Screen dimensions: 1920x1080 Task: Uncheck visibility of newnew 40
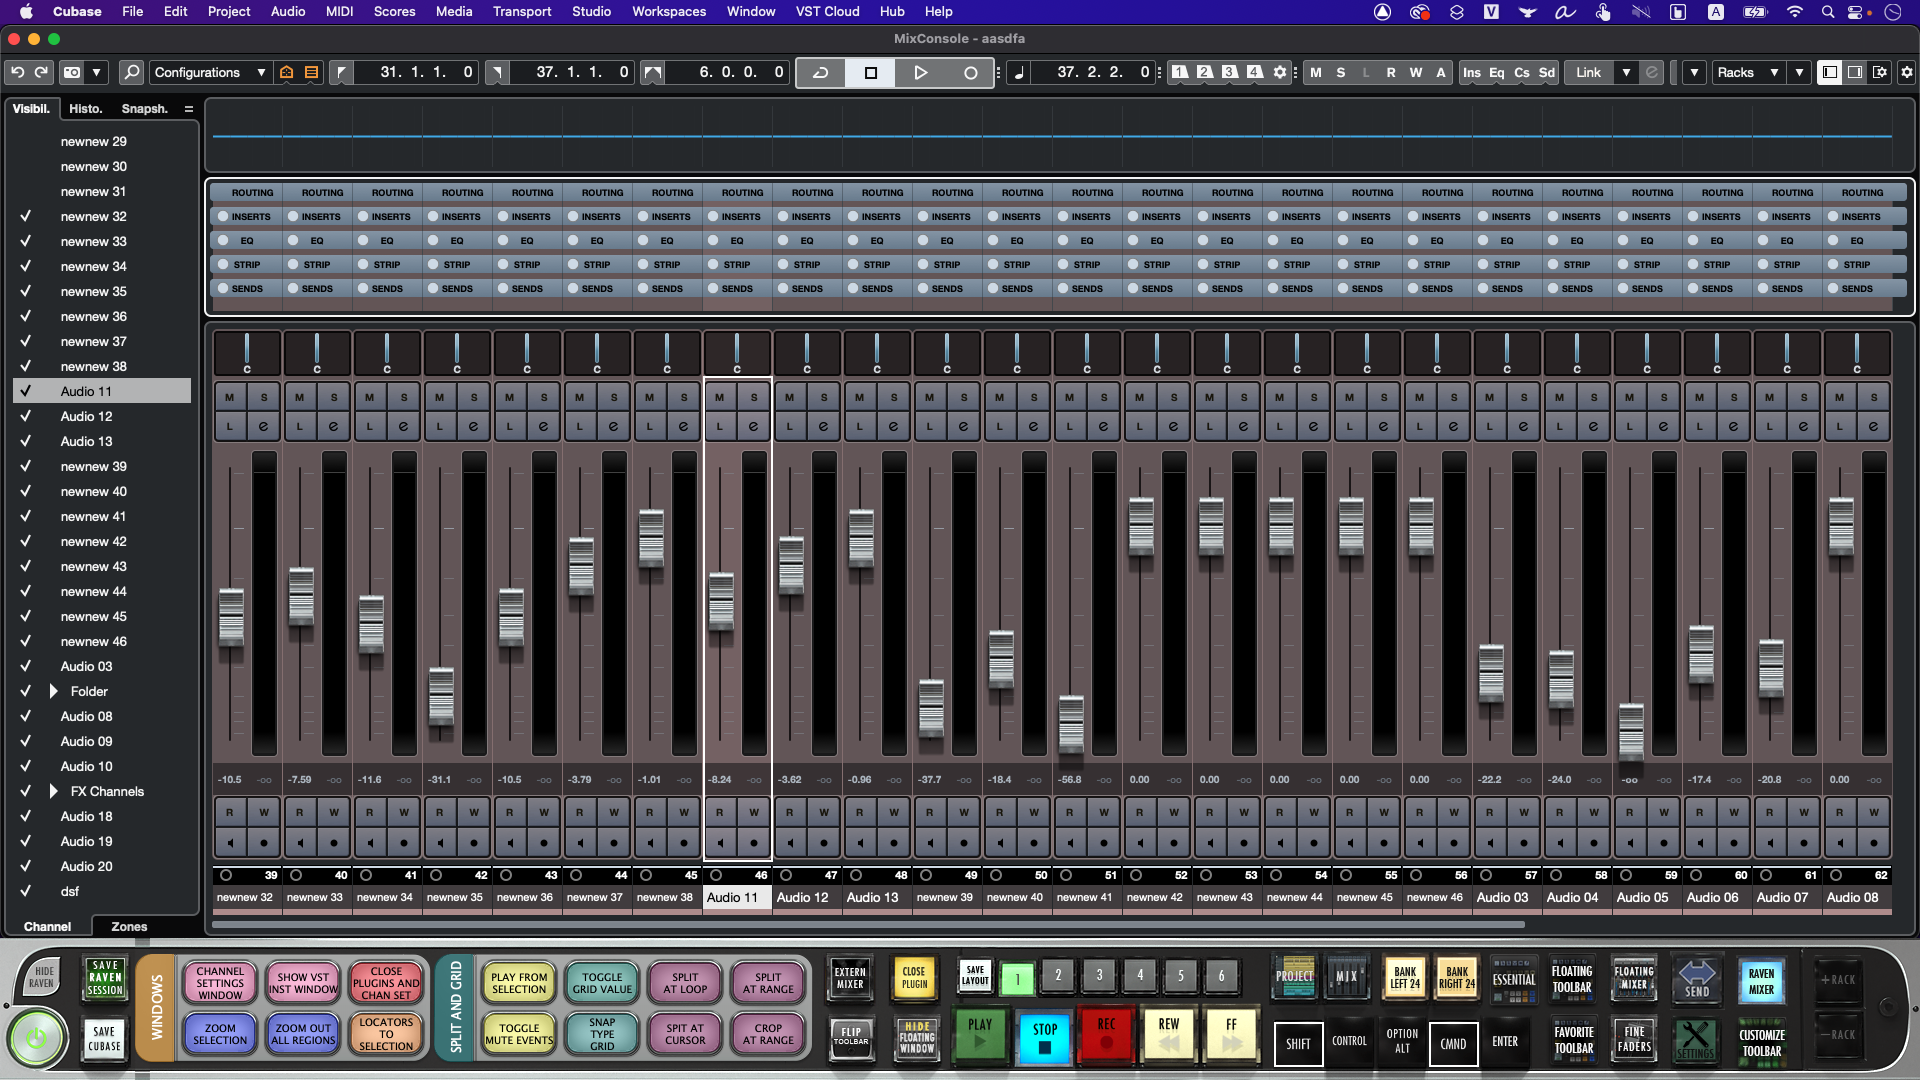pyautogui.click(x=26, y=491)
